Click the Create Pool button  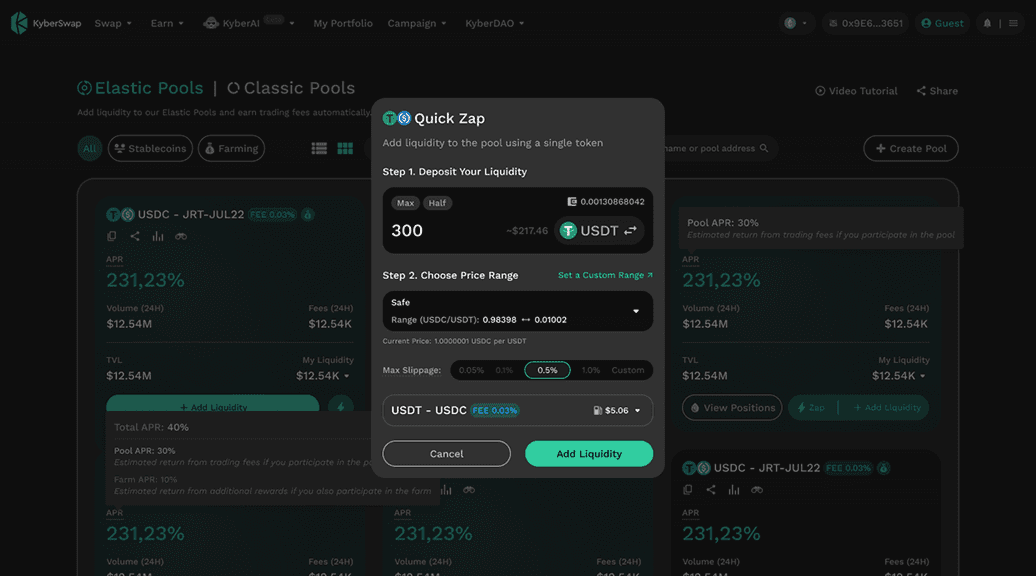tap(910, 148)
